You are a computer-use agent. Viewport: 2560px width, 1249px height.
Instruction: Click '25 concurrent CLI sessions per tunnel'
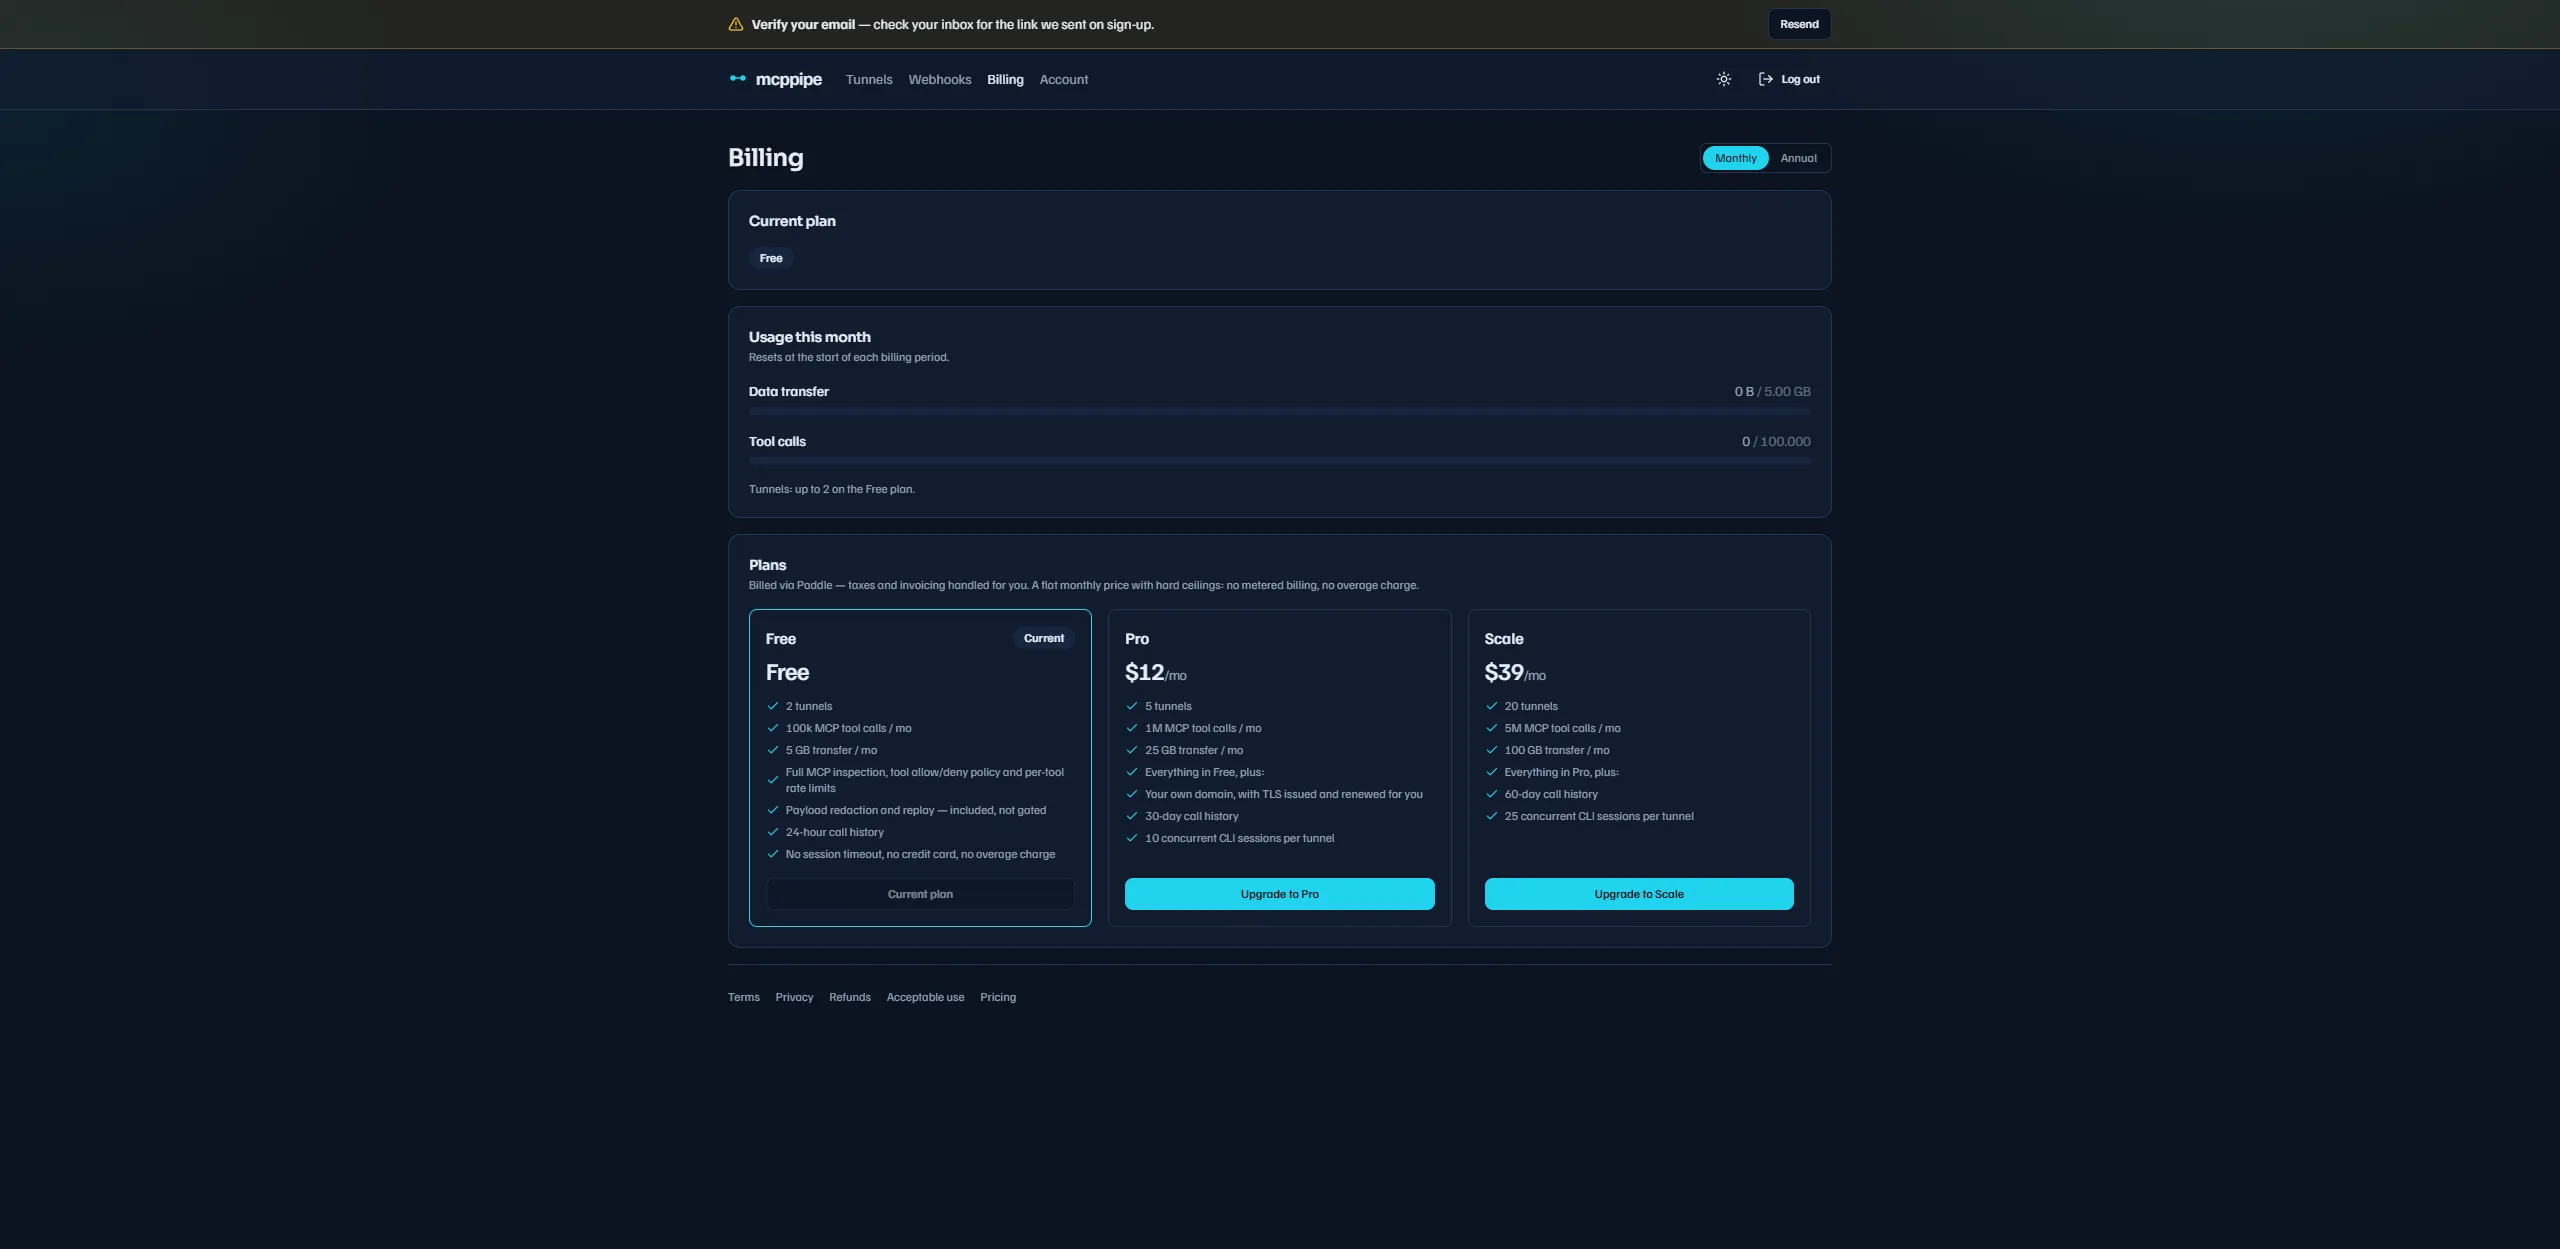(1599, 816)
